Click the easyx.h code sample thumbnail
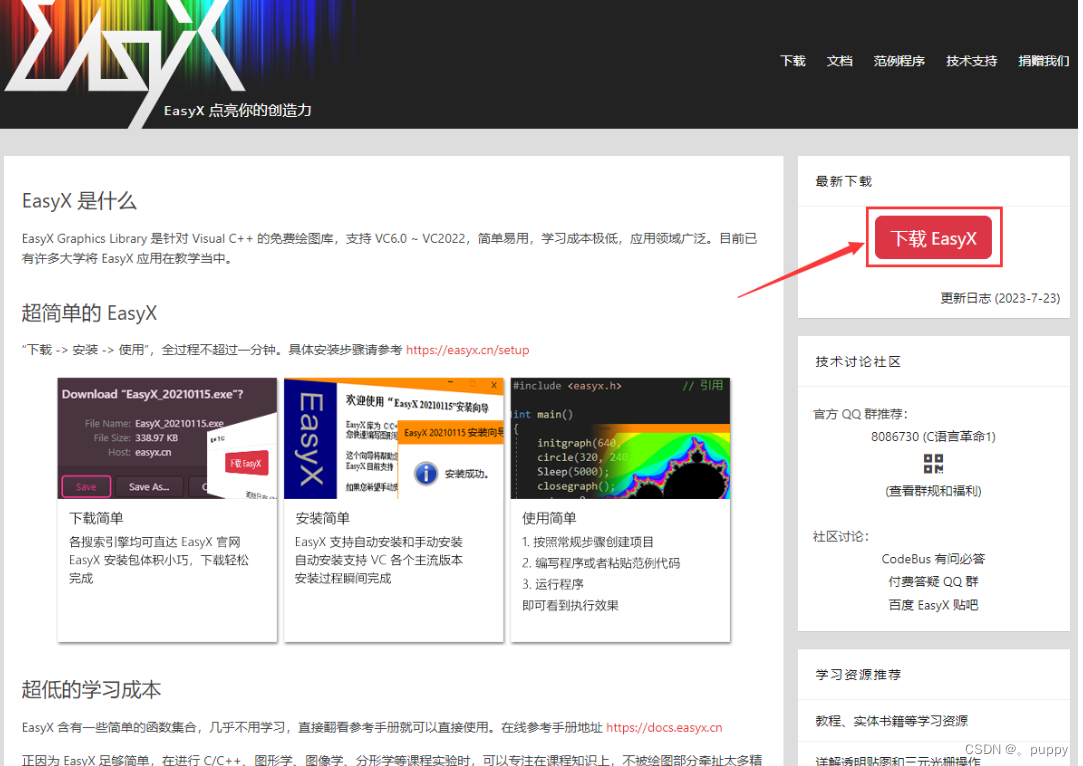The image size is (1083, 766). [x=620, y=438]
